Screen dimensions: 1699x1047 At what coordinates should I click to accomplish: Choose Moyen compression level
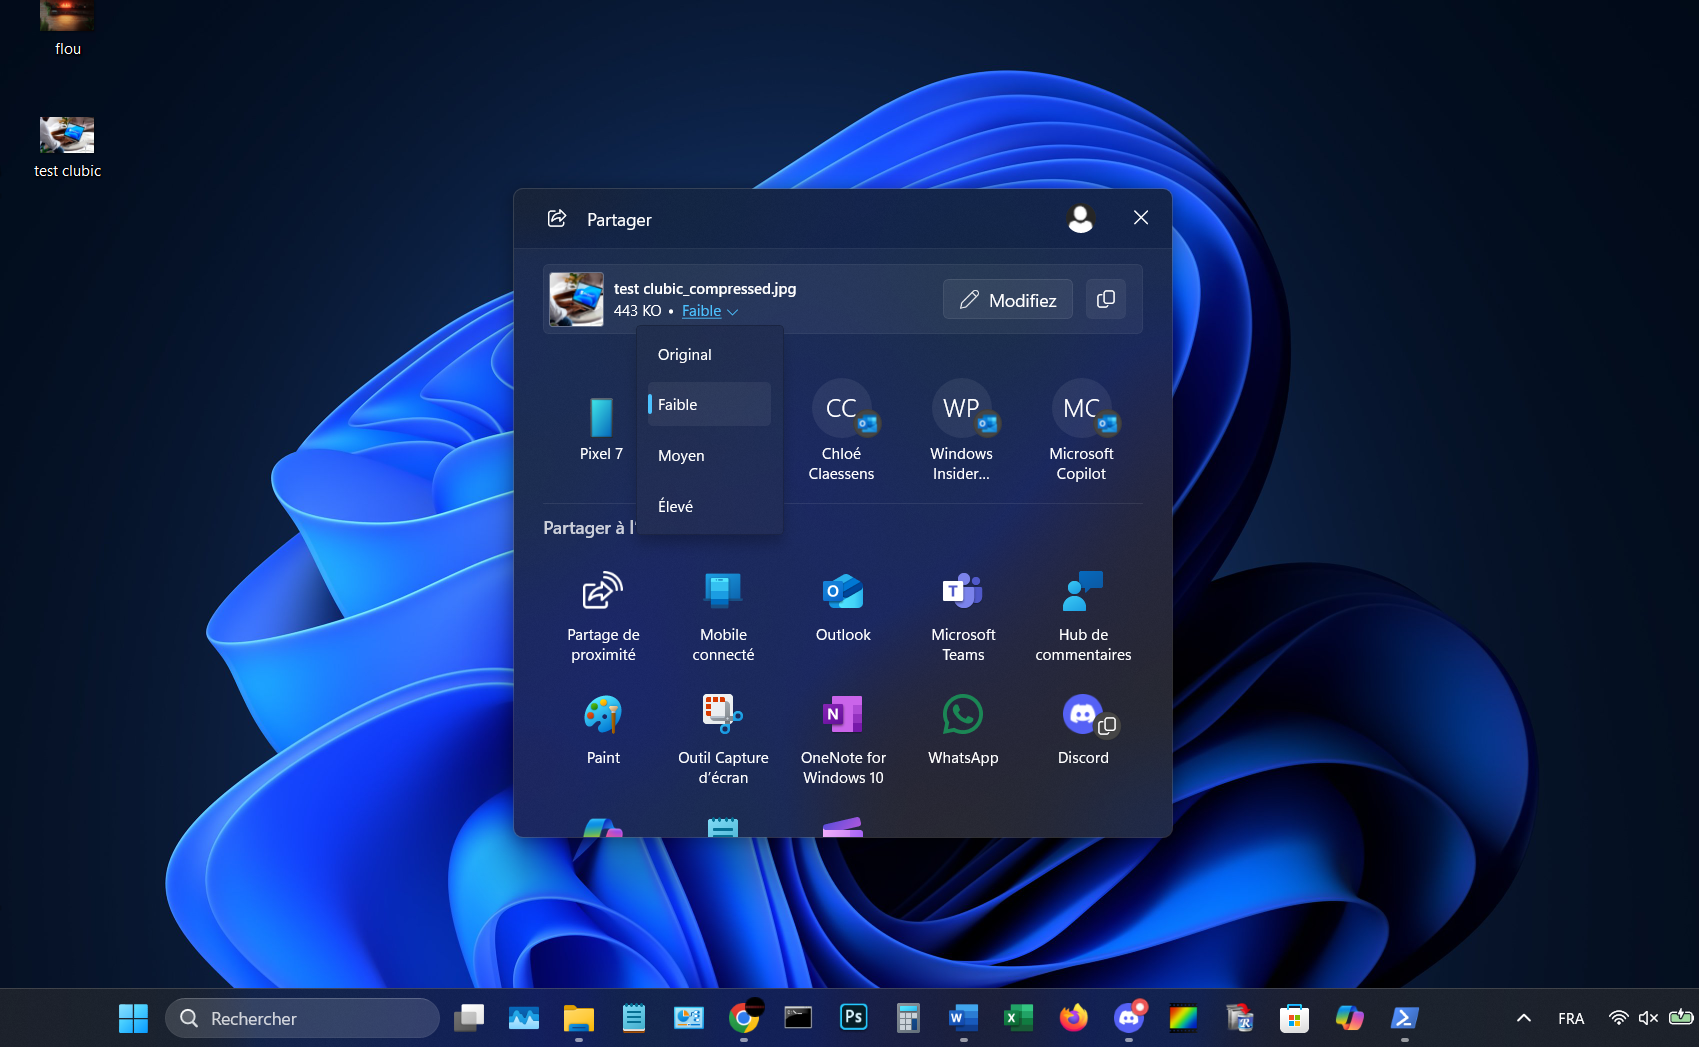(x=681, y=455)
